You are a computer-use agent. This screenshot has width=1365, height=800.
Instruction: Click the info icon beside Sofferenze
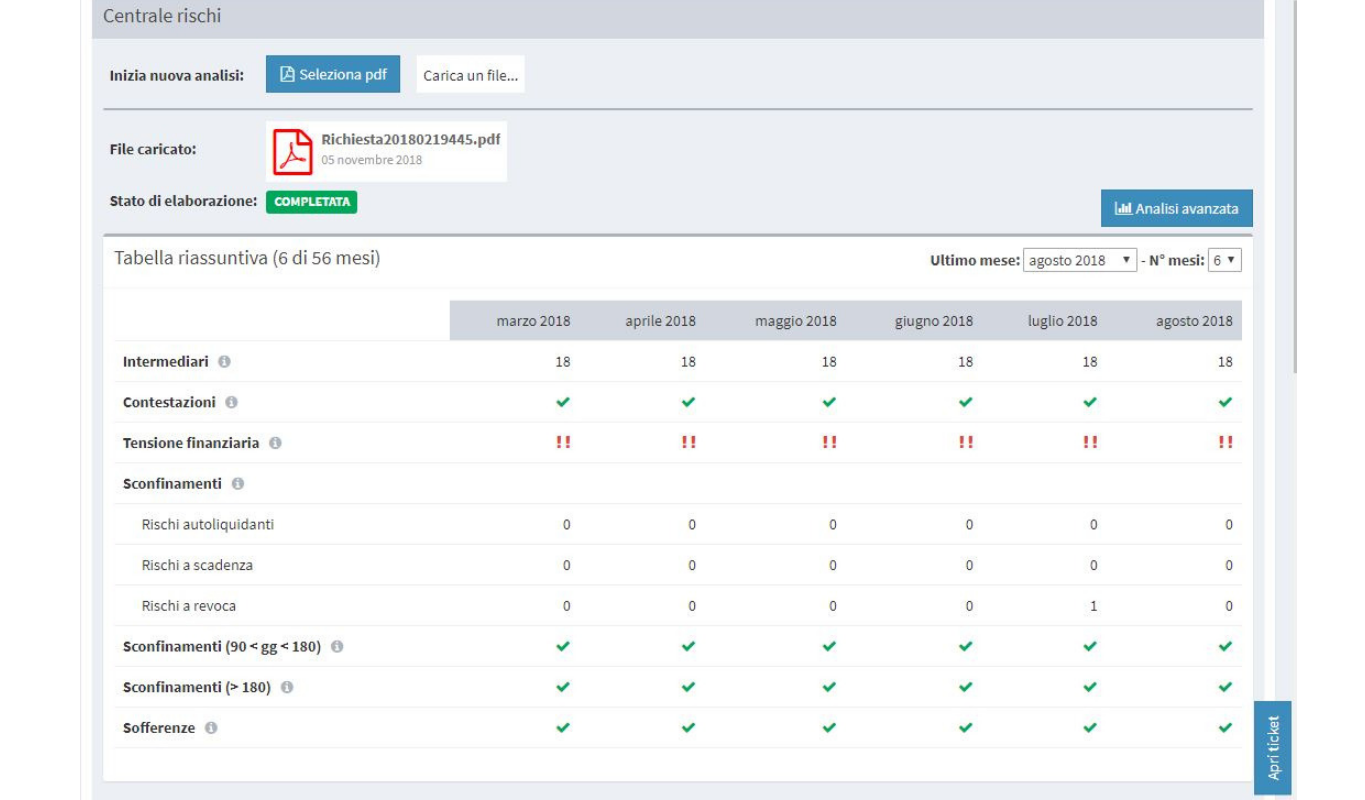pyautogui.click(x=211, y=728)
